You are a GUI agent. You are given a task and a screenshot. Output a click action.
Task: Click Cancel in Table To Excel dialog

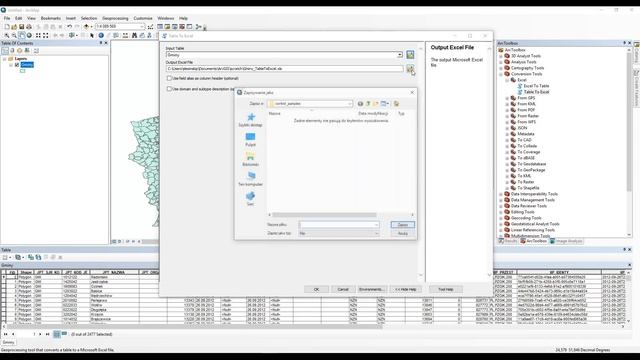343,289
